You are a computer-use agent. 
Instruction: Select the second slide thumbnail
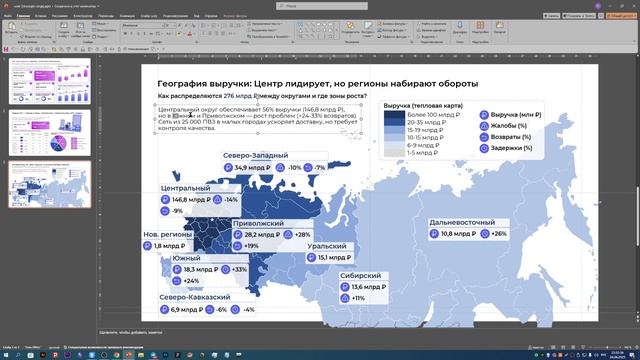[x=50, y=133]
